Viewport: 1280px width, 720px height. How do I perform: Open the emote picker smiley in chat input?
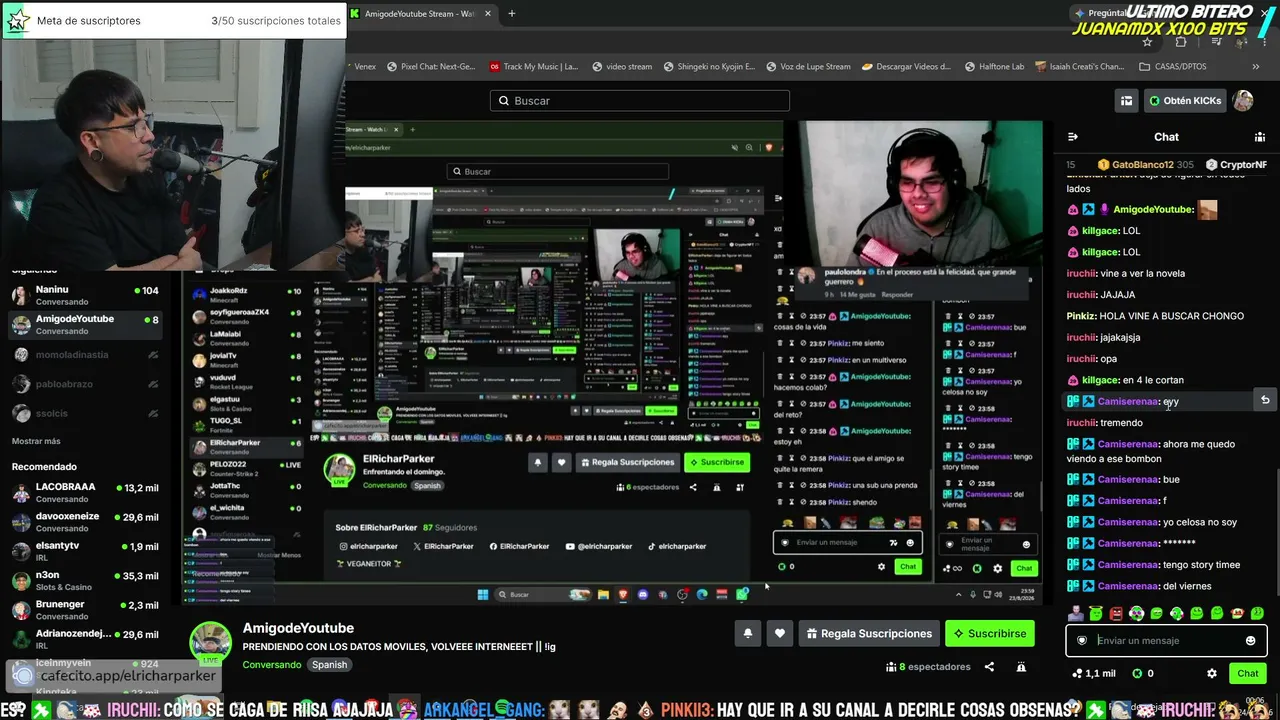(1250, 641)
